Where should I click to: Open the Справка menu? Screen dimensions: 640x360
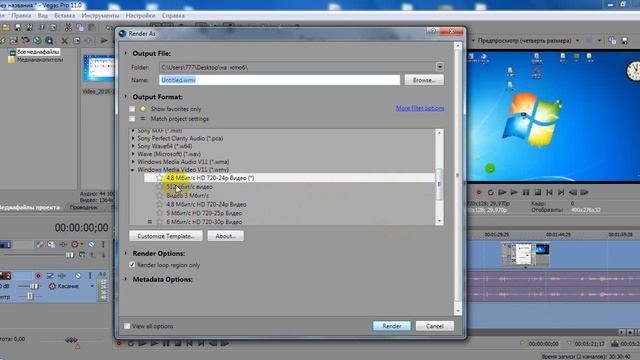(x=173, y=16)
